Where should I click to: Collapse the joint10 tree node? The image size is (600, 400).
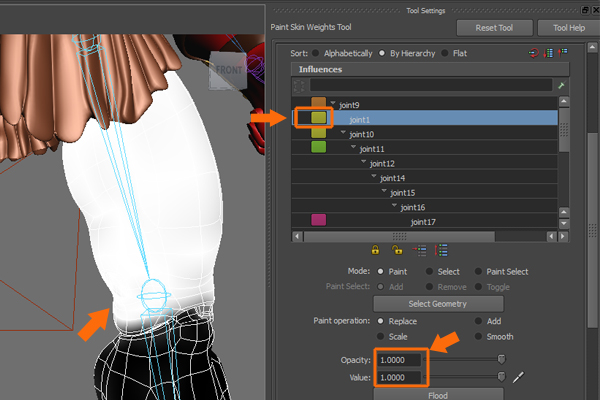point(343,132)
